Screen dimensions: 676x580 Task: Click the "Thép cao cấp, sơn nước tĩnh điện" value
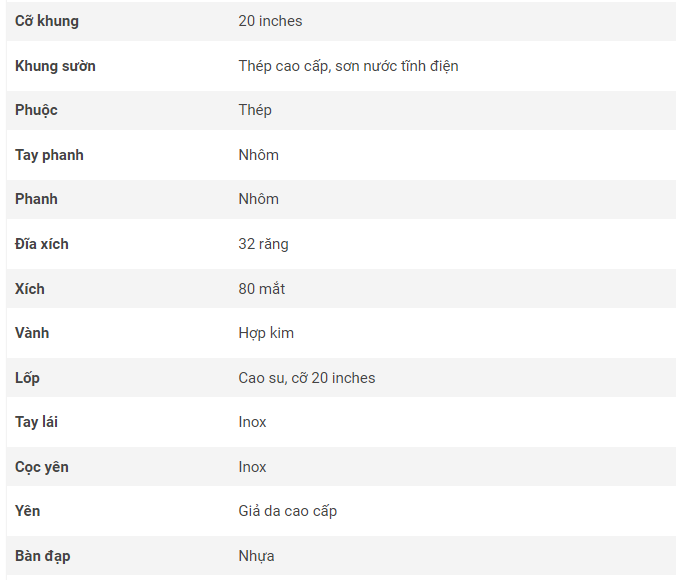(x=348, y=66)
